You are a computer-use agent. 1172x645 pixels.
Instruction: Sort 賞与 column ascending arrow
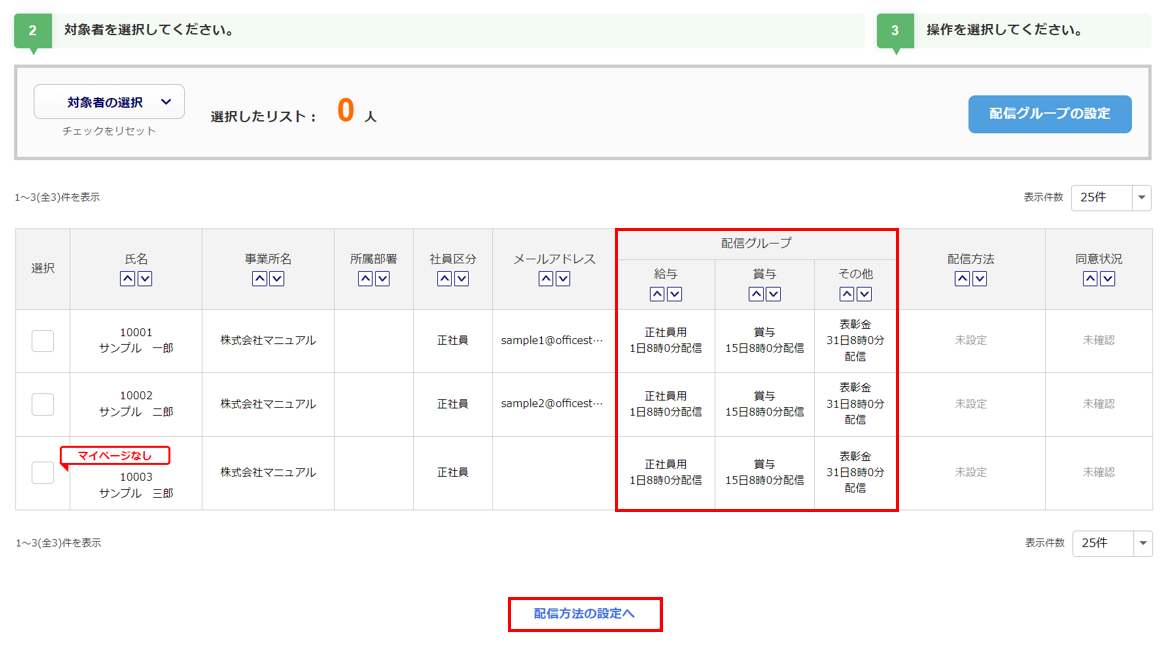pos(757,294)
